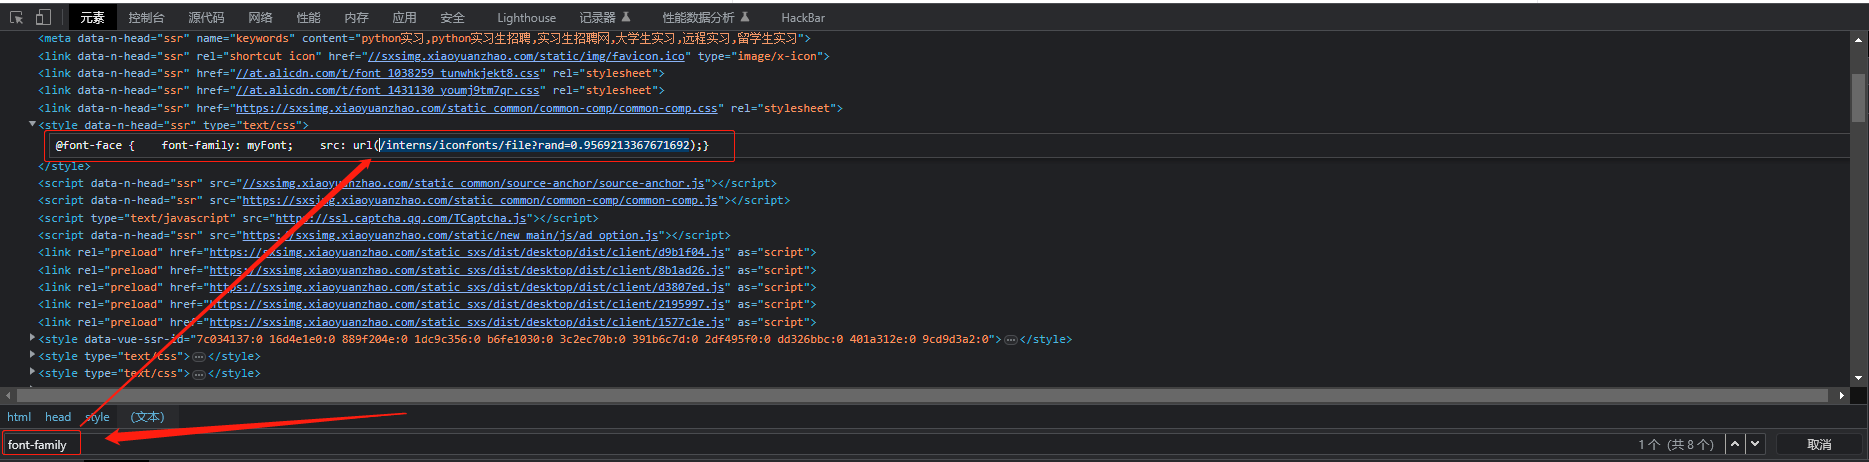
Task: Select the head breadcrumb
Action: [x=58, y=417]
